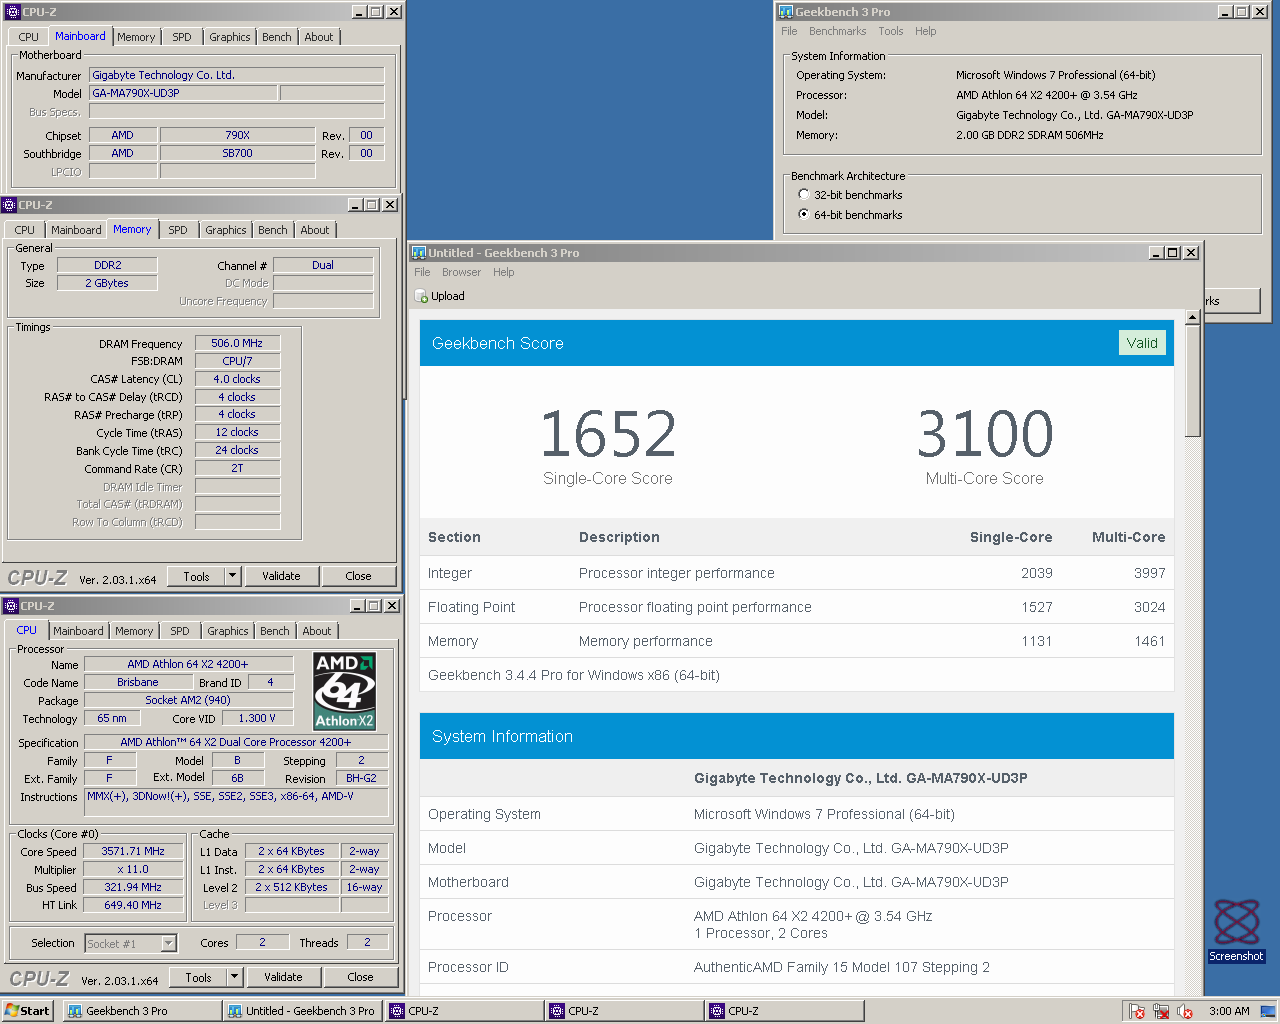Viewport: 1280px width, 1024px height.
Task: Switch to Untitled - Geekbench 3 Pro taskbar button
Action: pyautogui.click(x=303, y=1011)
